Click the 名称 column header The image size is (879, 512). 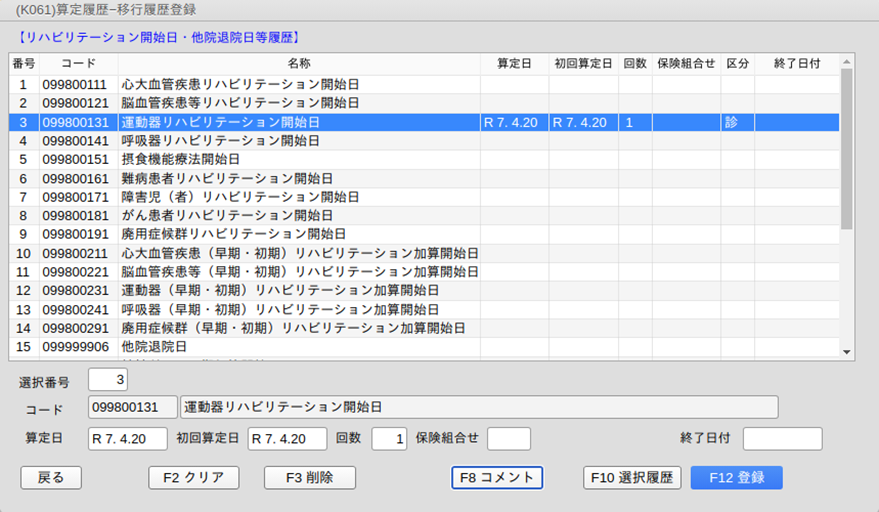click(299, 63)
